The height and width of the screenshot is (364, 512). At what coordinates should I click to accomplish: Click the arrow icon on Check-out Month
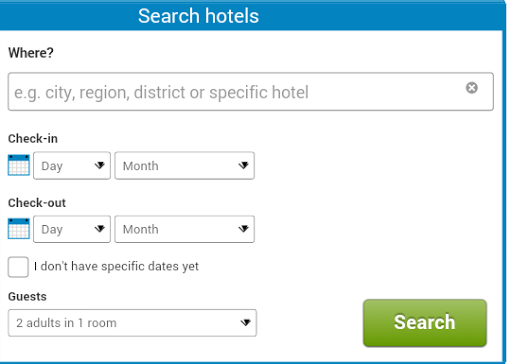(x=243, y=229)
